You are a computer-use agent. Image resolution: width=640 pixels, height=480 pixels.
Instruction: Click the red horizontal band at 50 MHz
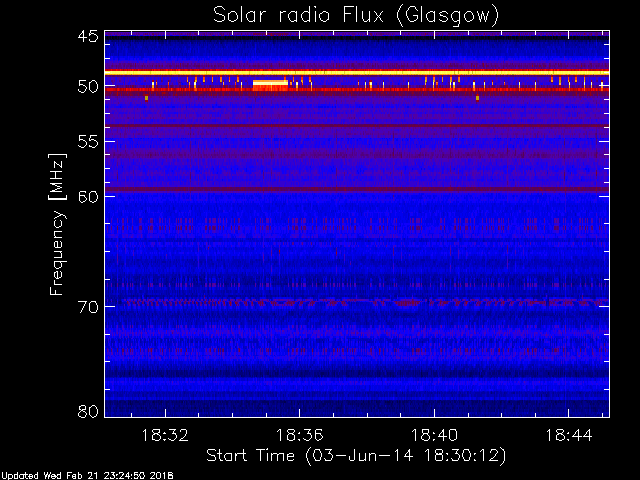(x=357, y=89)
